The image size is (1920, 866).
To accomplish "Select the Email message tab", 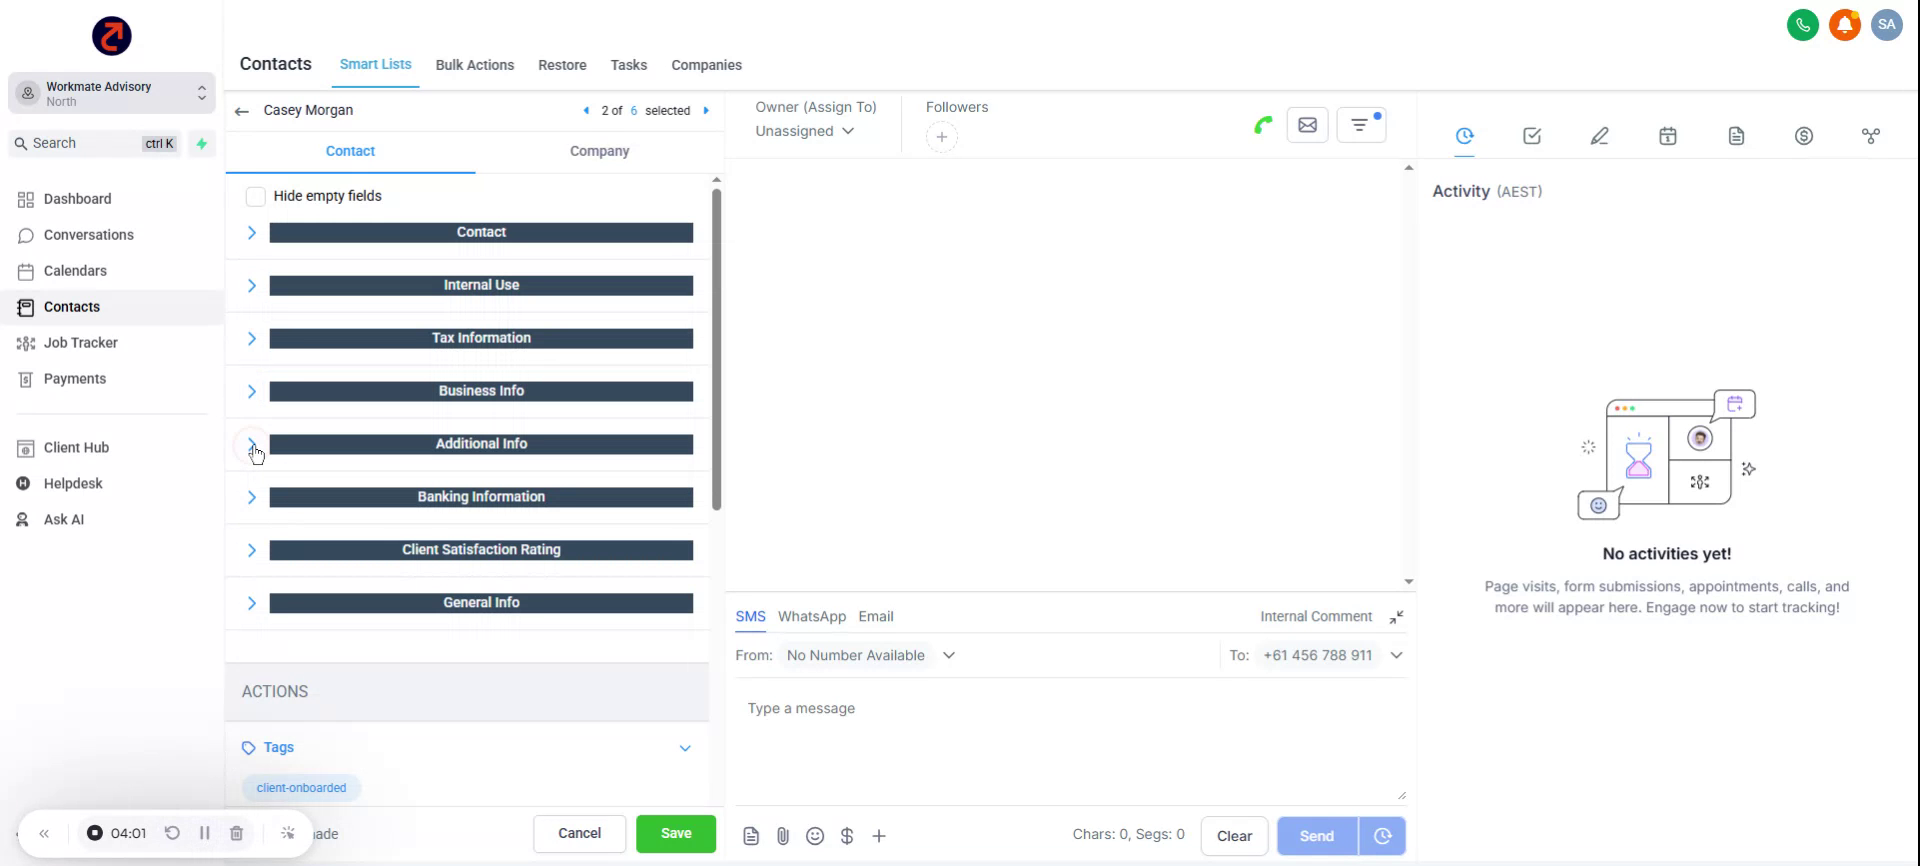I will [x=876, y=617].
